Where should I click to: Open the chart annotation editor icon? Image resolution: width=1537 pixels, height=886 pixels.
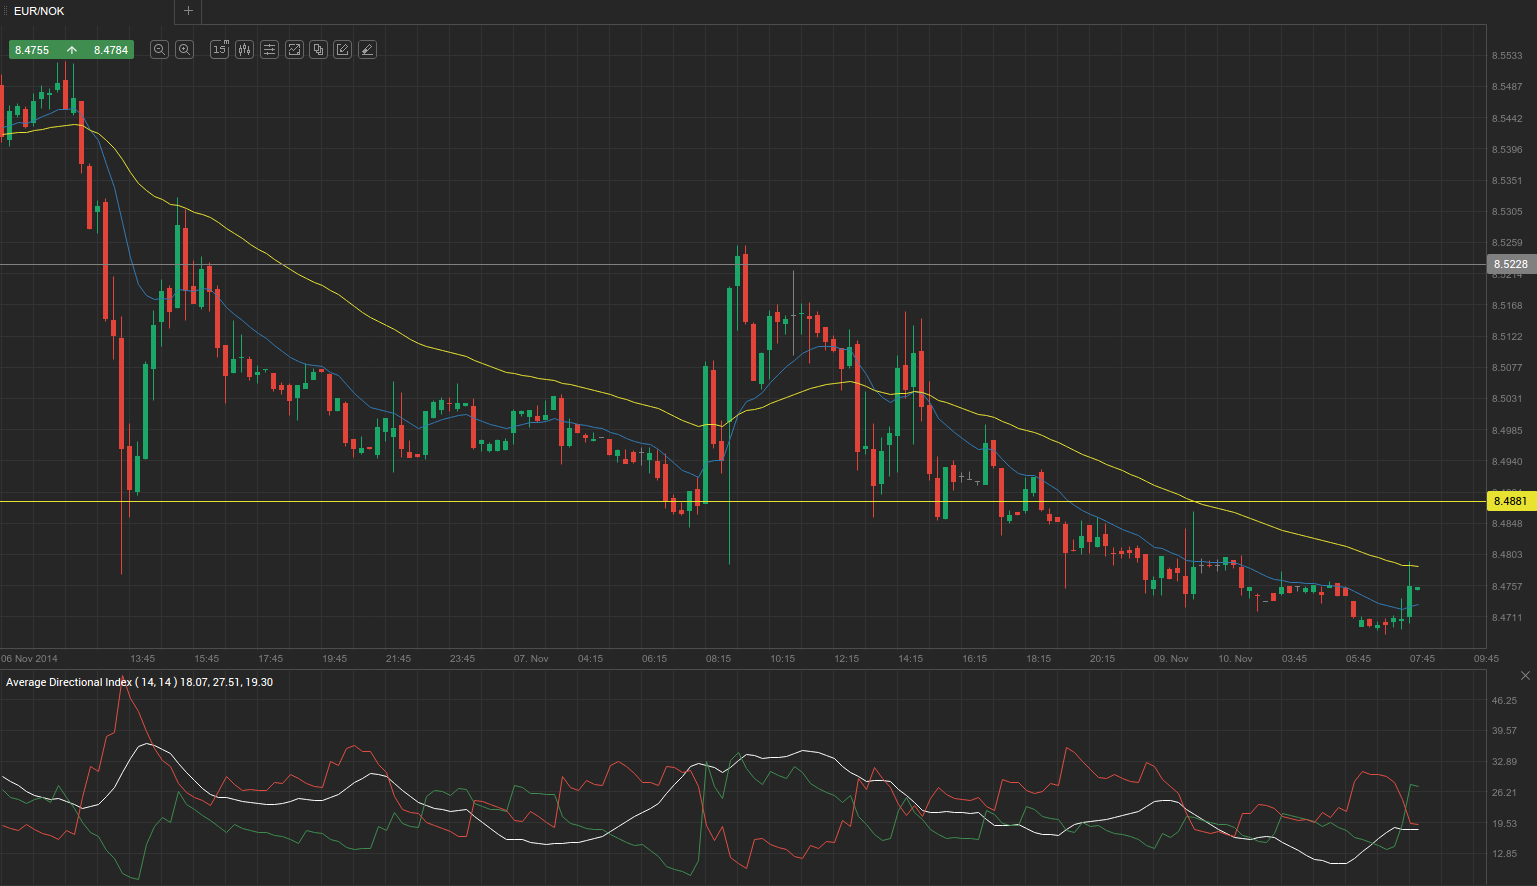point(342,49)
